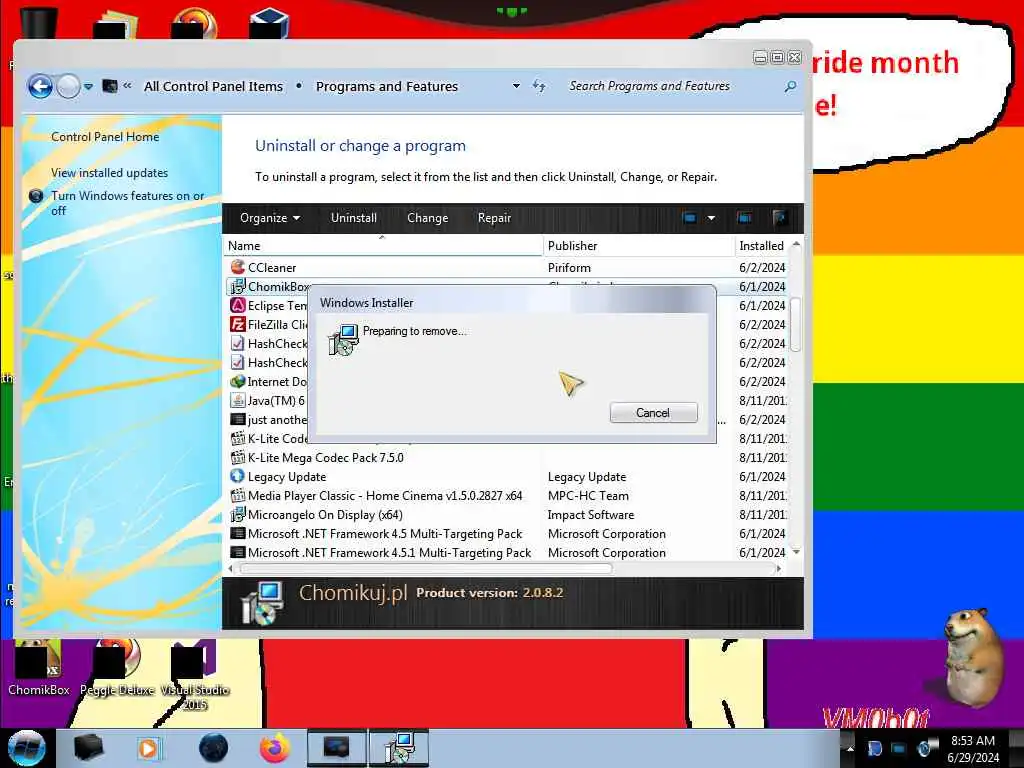Minimize the Programs and Features window
The width and height of the screenshot is (1024, 768).
click(760, 57)
